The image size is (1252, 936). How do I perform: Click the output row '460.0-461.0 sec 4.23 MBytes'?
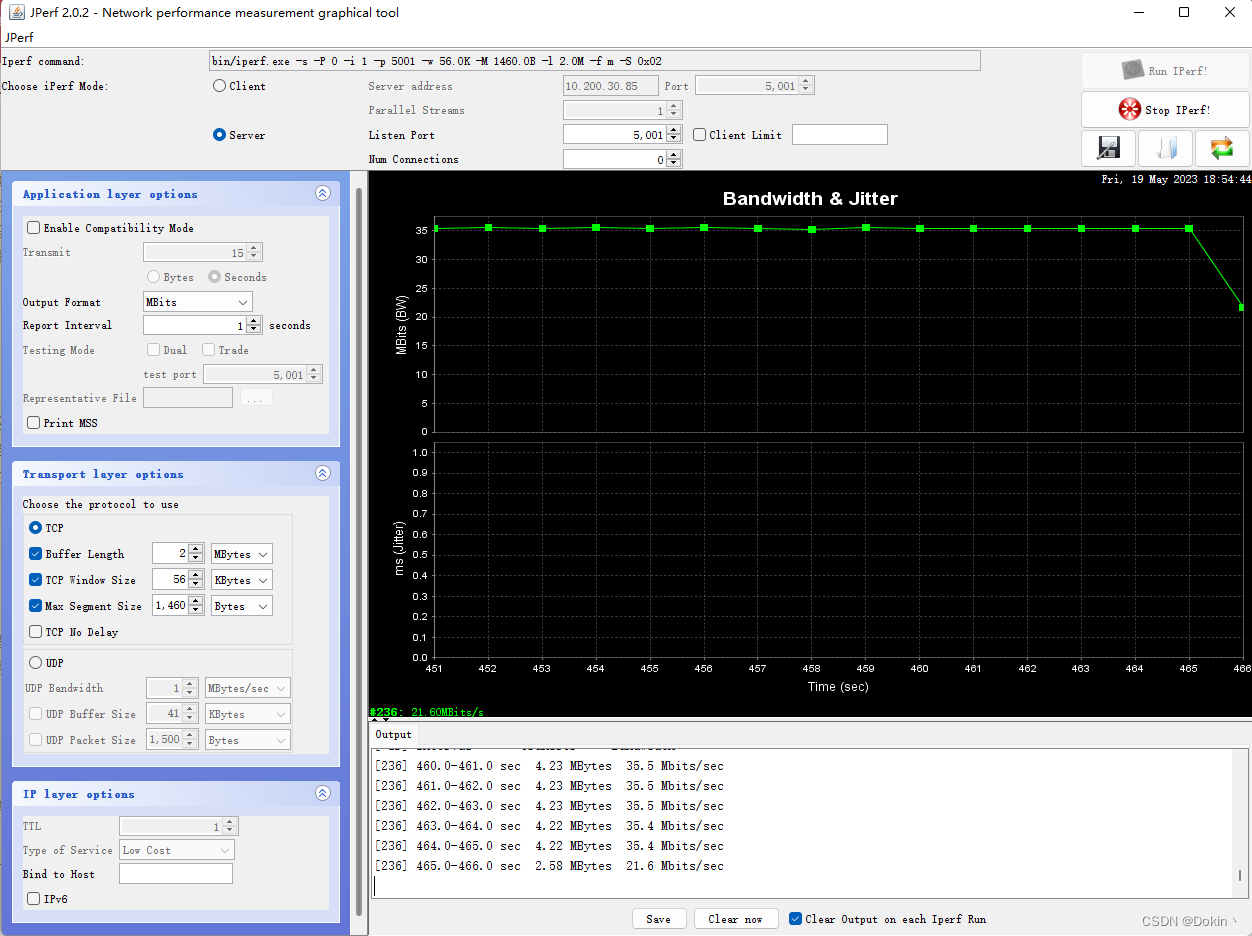point(550,766)
